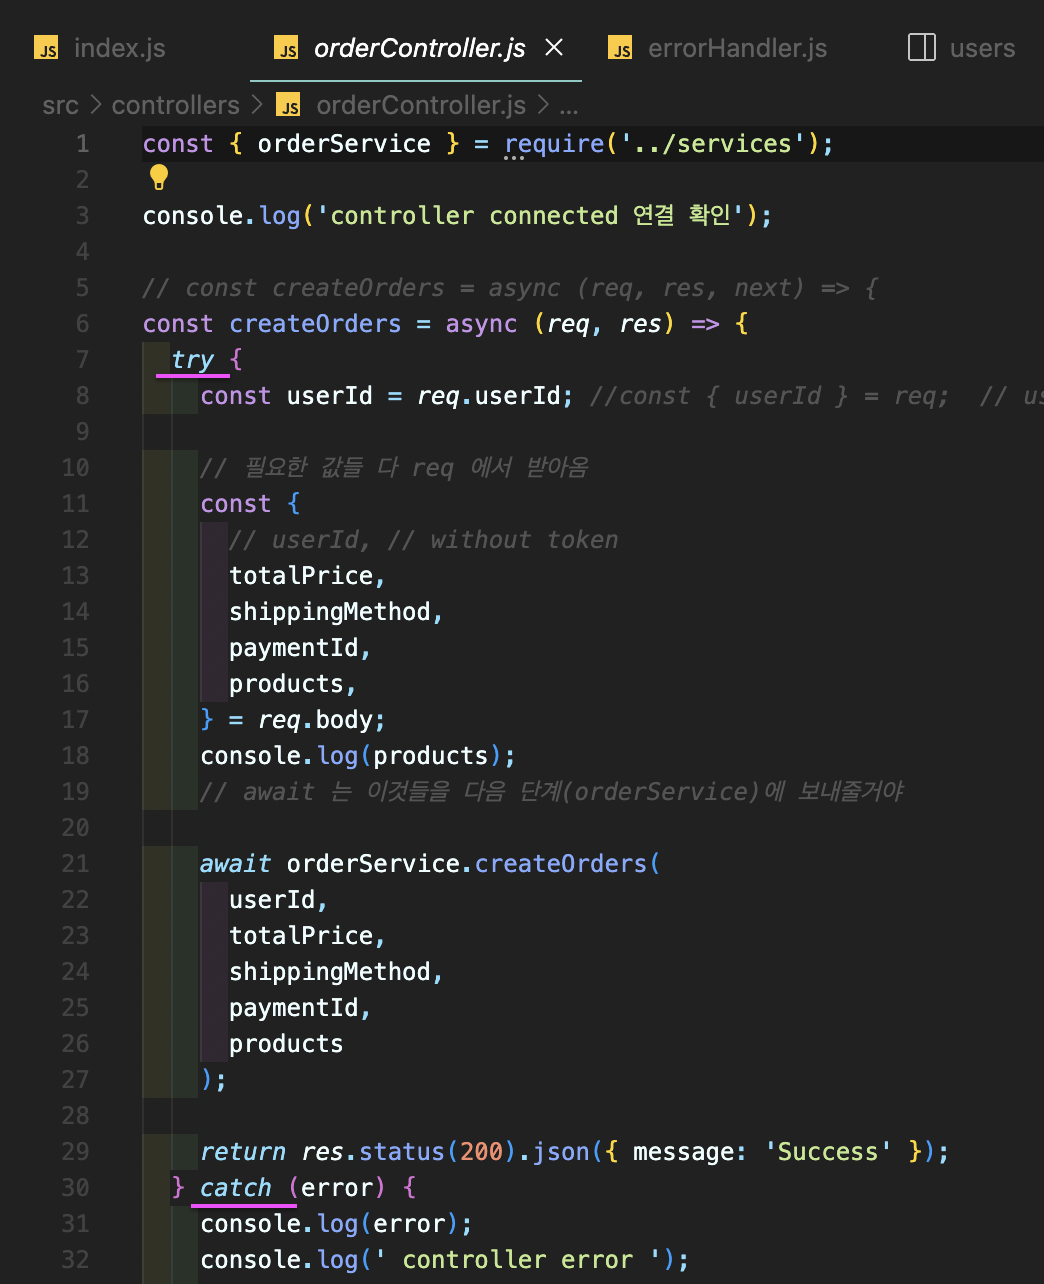Click 'createOrders' on line 6
The image size is (1044, 1284).
[x=315, y=324]
